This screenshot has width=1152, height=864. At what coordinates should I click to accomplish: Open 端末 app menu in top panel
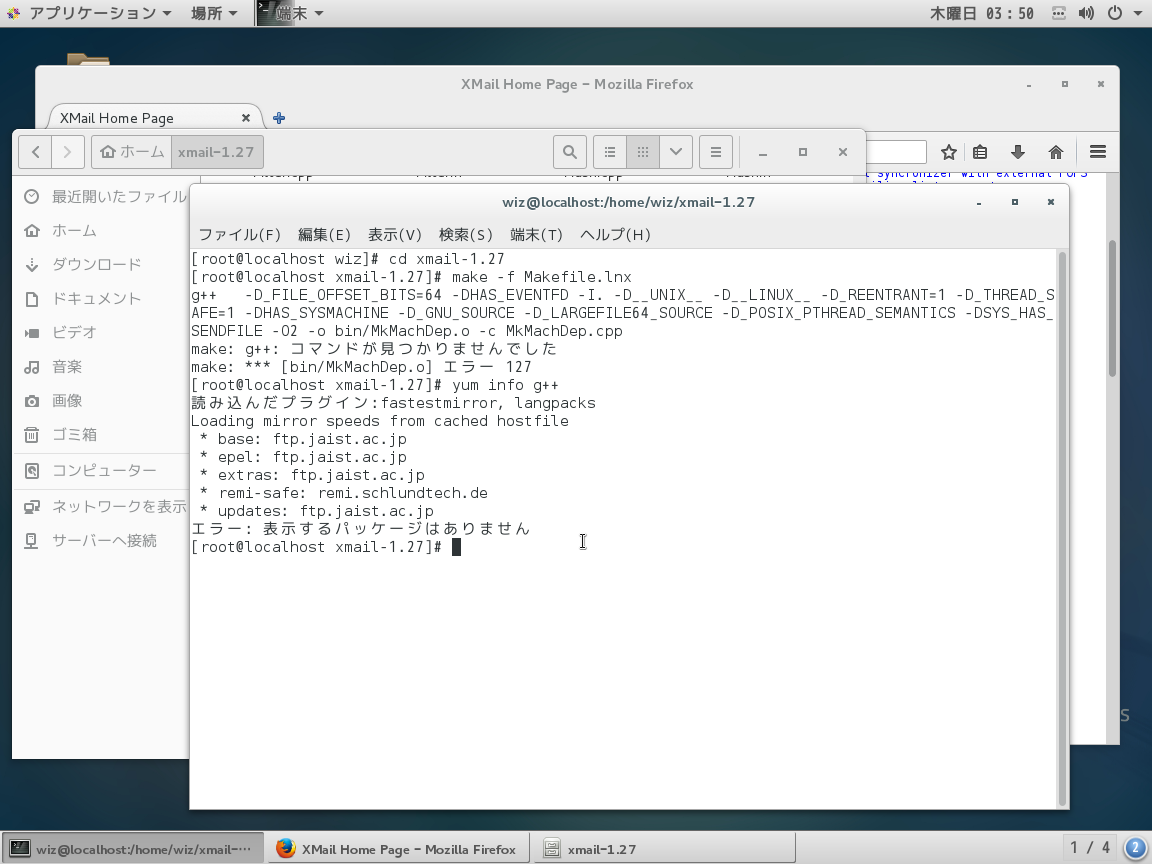(x=291, y=13)
